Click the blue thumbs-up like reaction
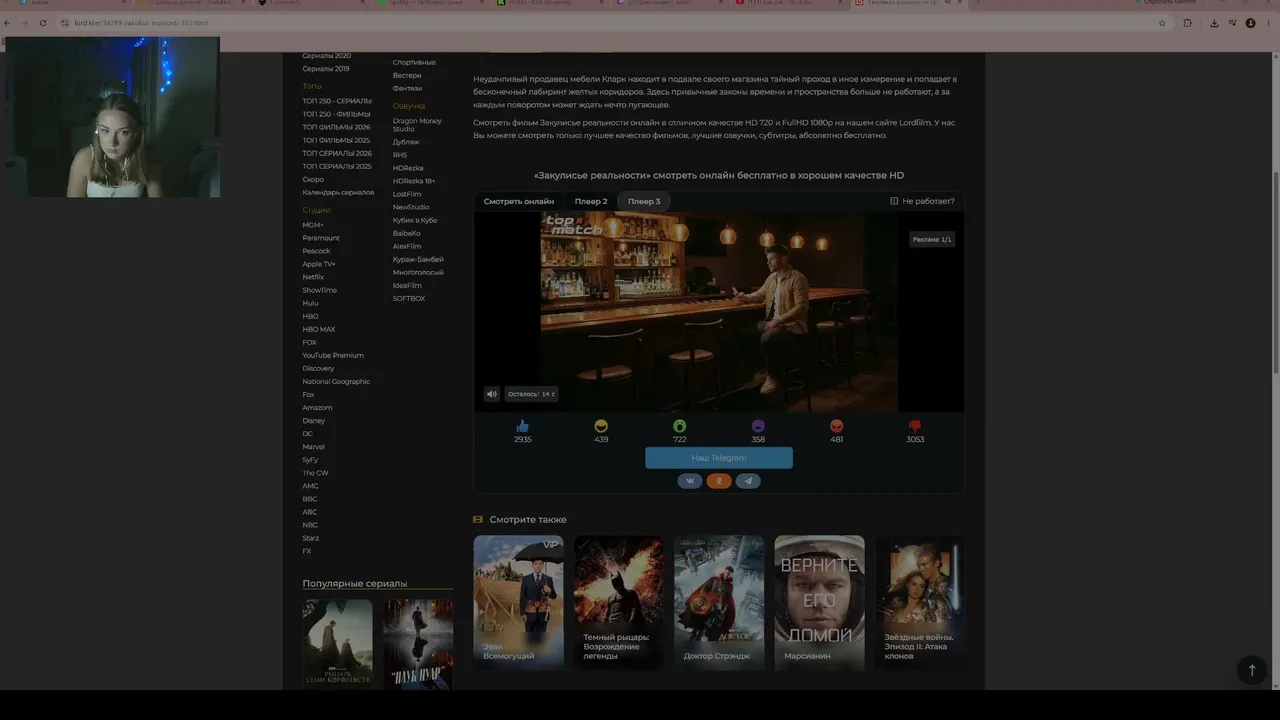Image resolution: width=1280 pixels, height=720 pixels. pos(522,426)
